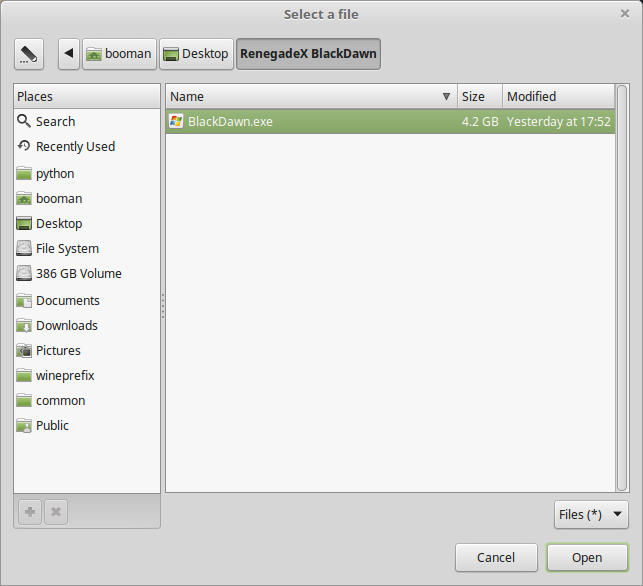Click the Recently Used clock icon
The width and height of the screenshot is (643, 586).
[x=24, y=146]
